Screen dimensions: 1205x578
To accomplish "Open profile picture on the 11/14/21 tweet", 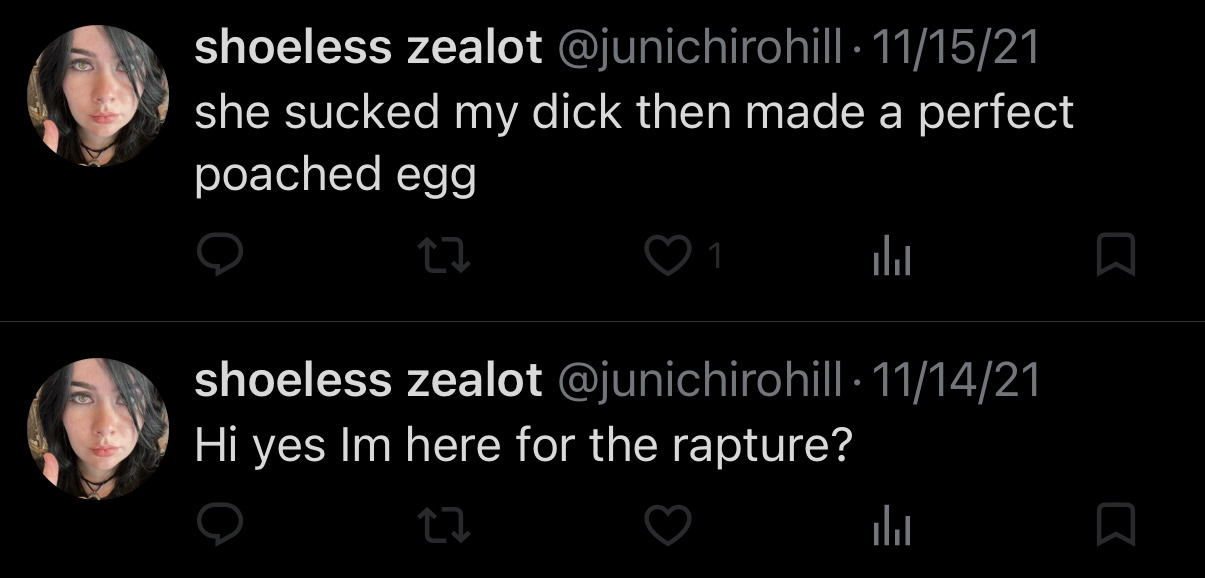I will pos(97,428).
